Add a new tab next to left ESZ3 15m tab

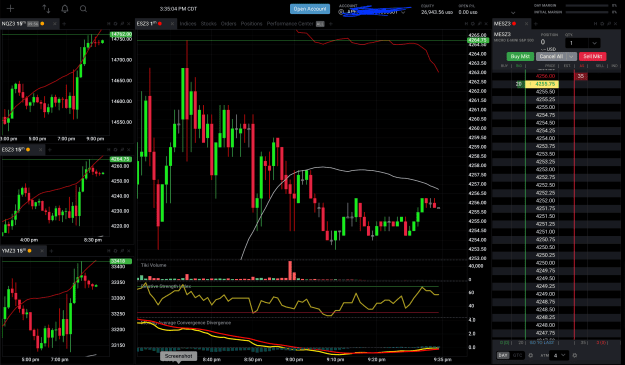50,150
